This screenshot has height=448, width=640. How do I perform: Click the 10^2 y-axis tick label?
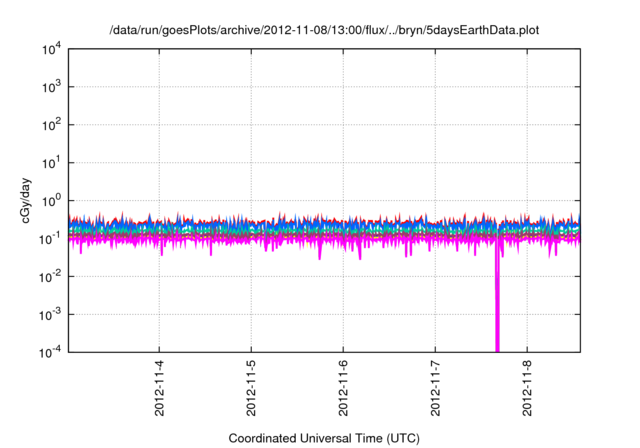point(50,125)
